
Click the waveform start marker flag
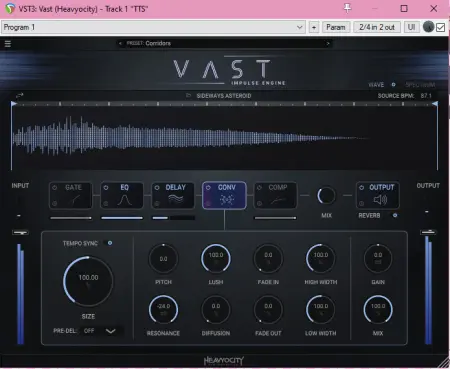(x=14, y=104)
